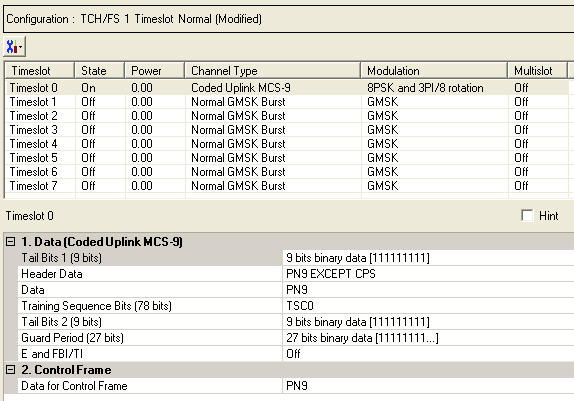The image size is (574, 401).
Task: Sort by the Timeslot column header
Action: (40, 71)
